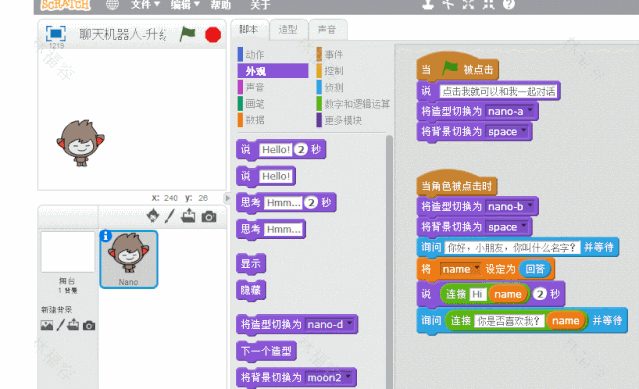The image size is (639, 389).
Task: Click the 当角色被点击时 hat block
Action: 456,184
